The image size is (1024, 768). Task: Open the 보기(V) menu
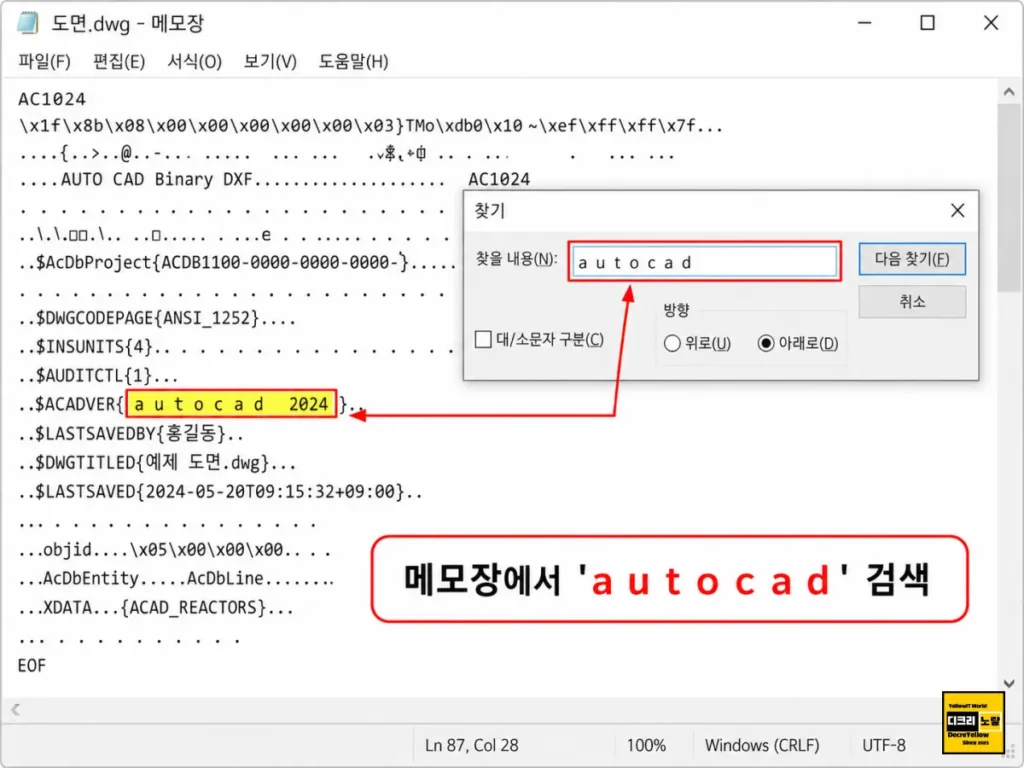tap(270, 61)
